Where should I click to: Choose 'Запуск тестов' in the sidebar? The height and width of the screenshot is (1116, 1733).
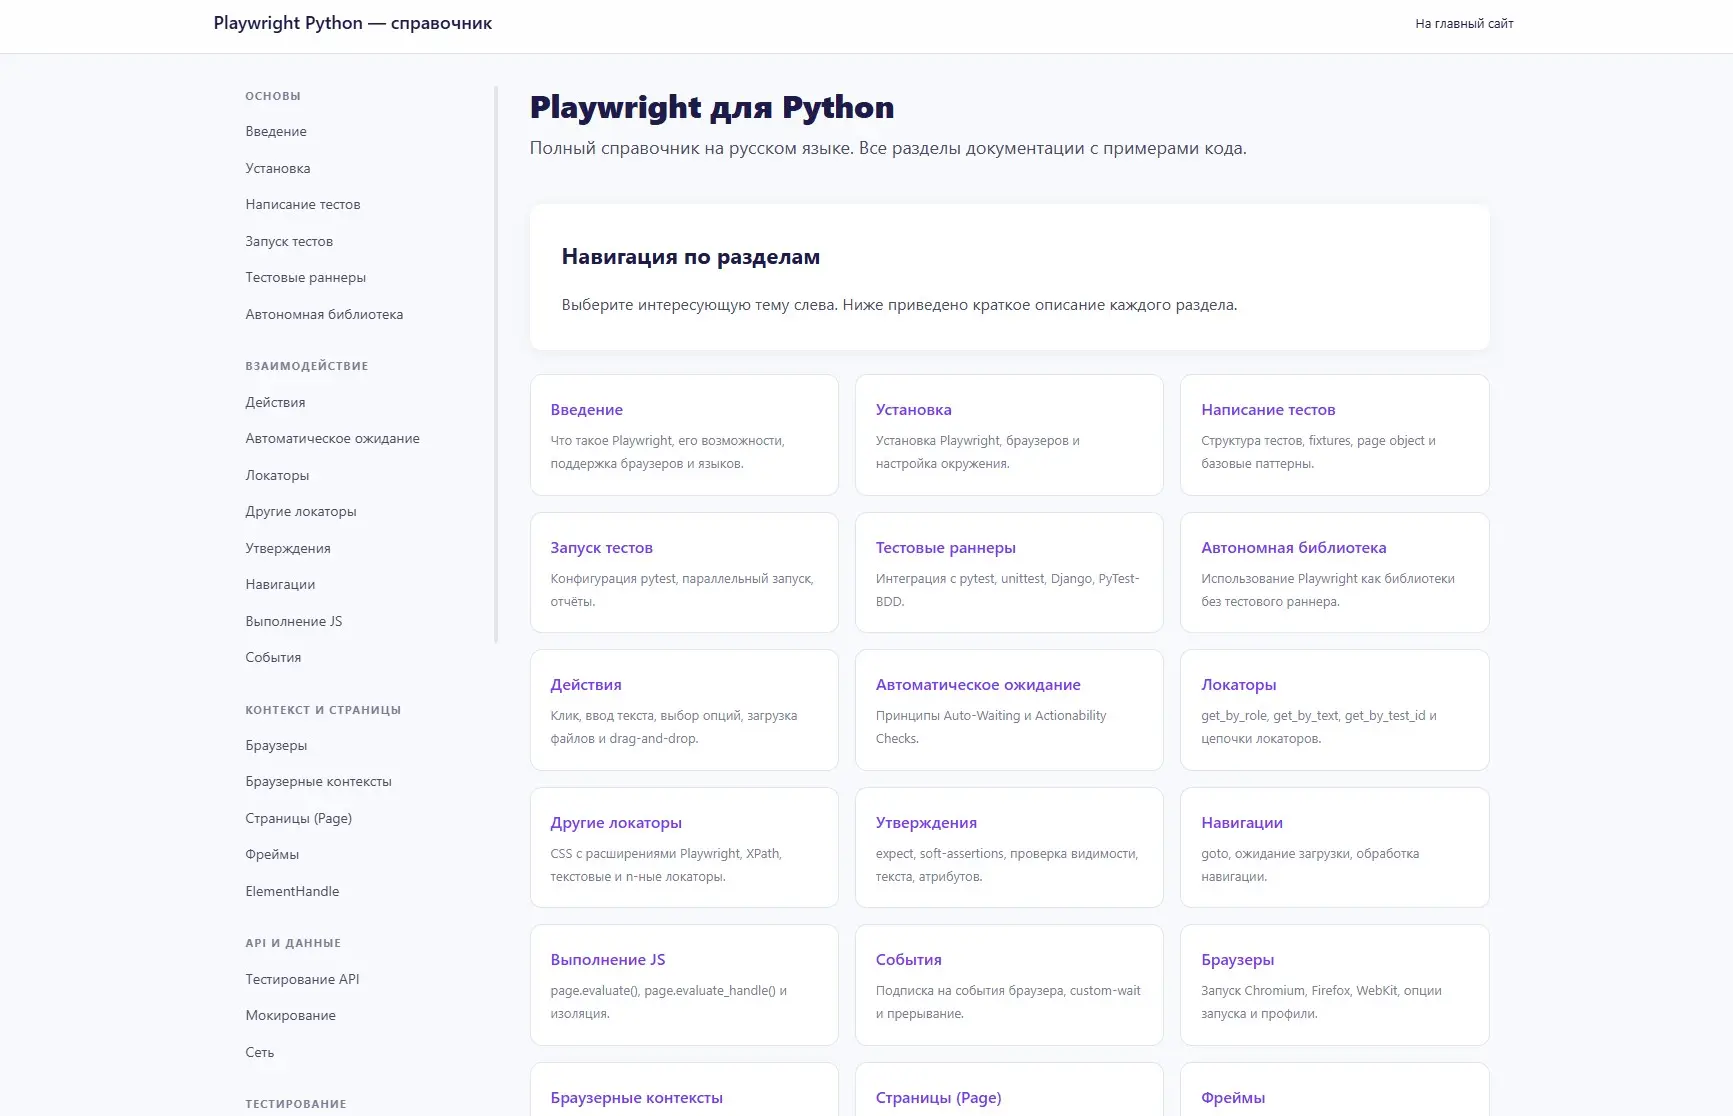click(289, 241)
